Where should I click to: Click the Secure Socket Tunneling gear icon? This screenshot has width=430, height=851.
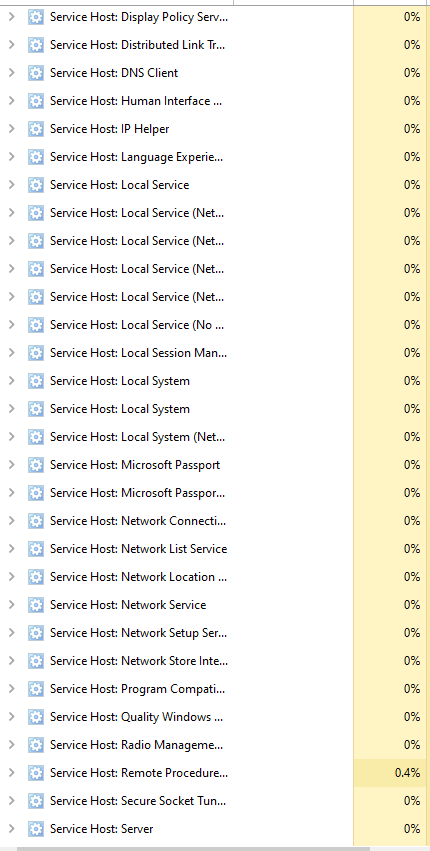[x=35, y=801]
